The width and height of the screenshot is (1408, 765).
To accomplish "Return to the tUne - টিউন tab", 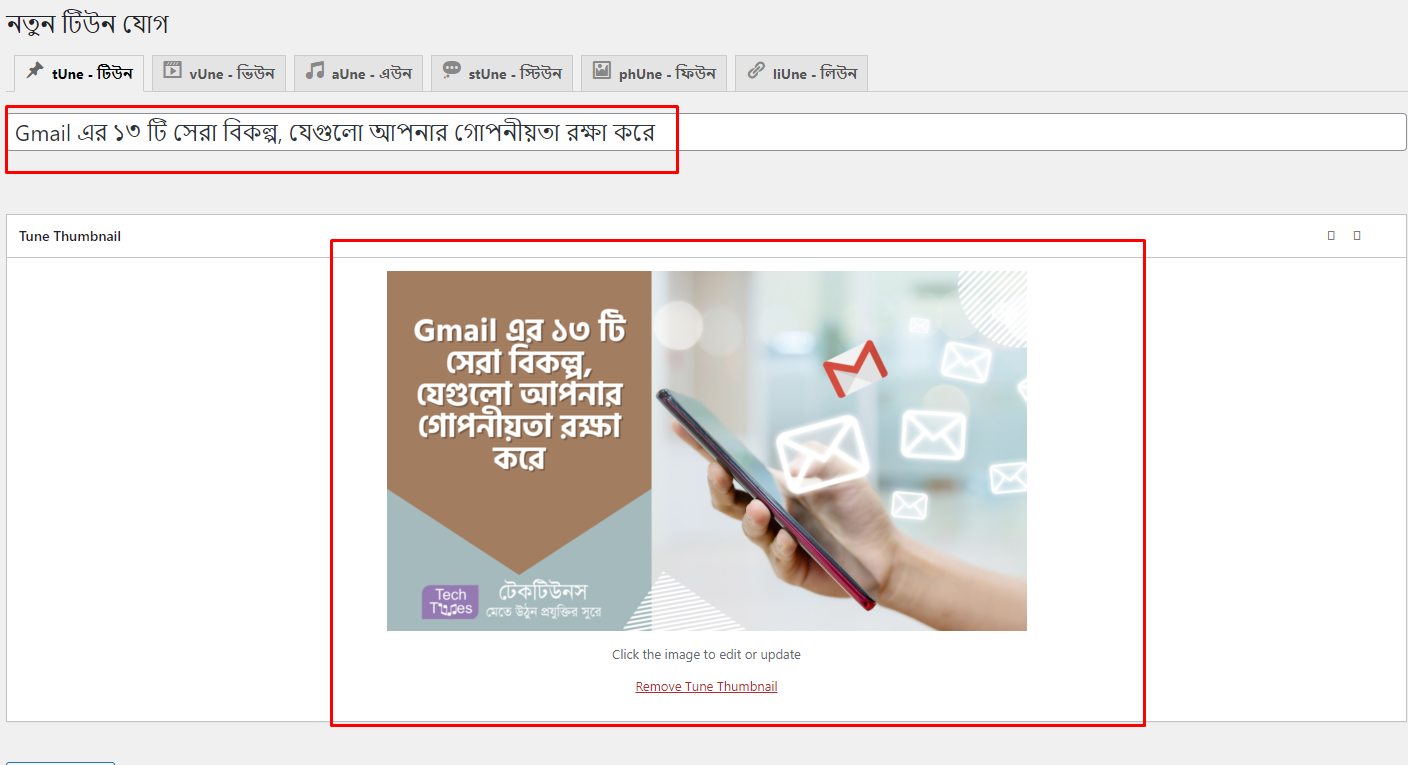I will click(79, 71).
